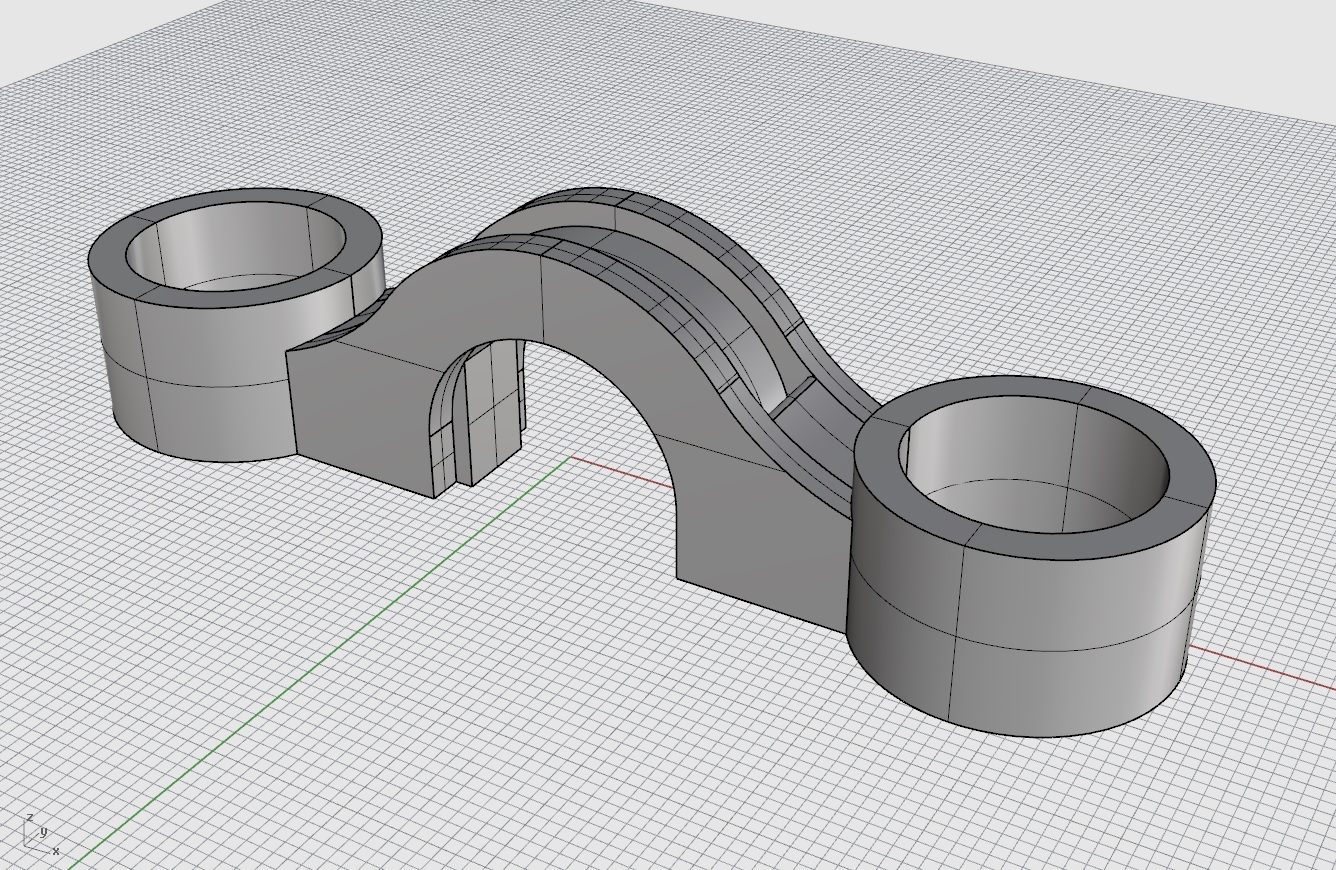The image size is (1336, 870).
Task: Click the X axis label in viewport gizmo
Action: click(56, 851)
